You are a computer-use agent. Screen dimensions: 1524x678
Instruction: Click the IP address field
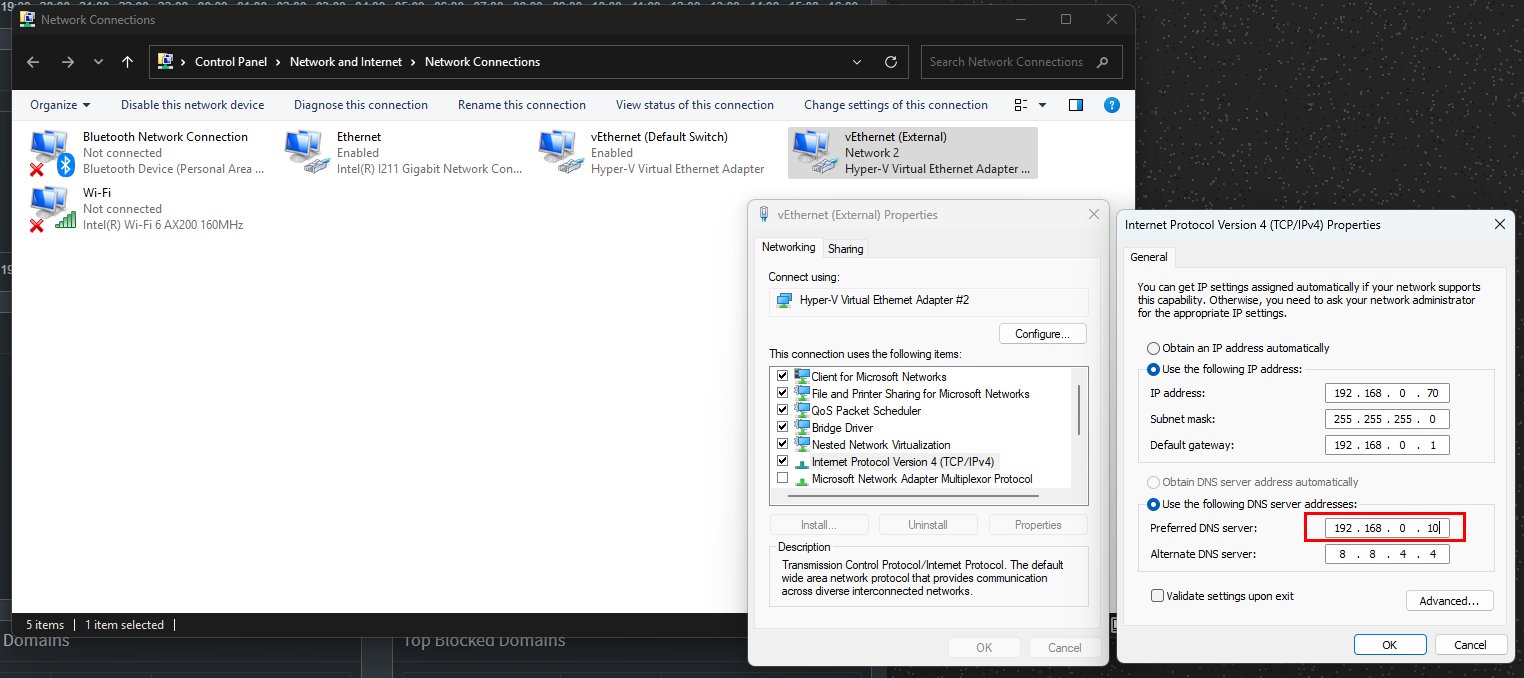1387,393
